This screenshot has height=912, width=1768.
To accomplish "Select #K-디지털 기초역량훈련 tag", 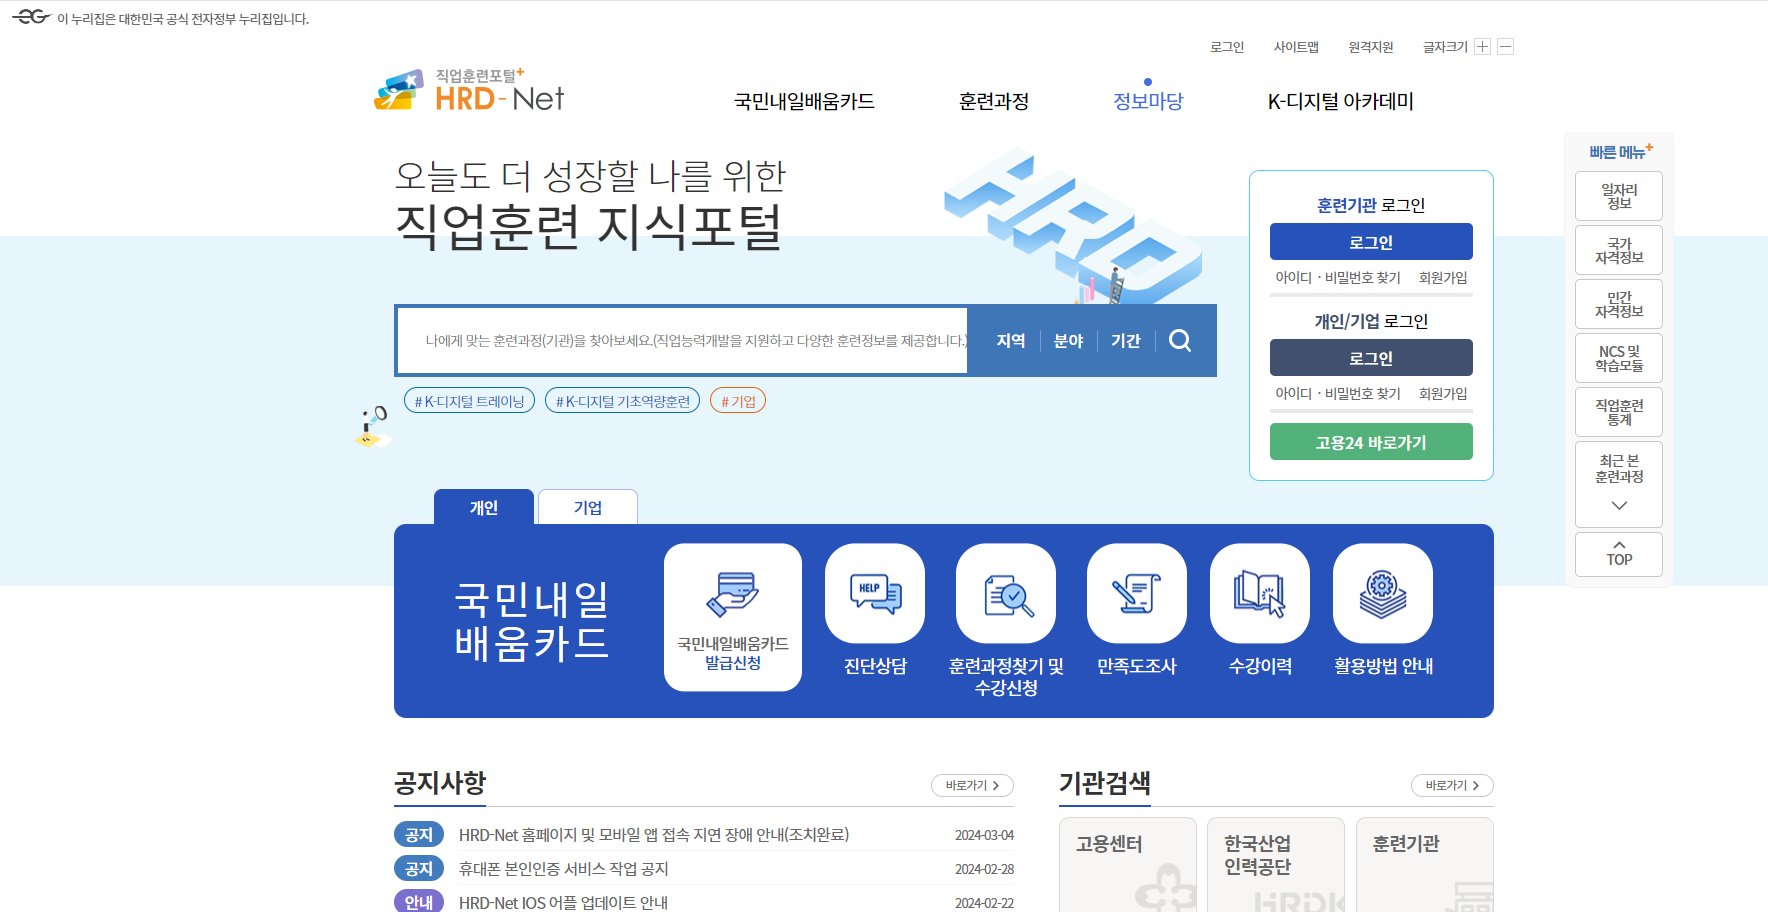I will 622,401.
